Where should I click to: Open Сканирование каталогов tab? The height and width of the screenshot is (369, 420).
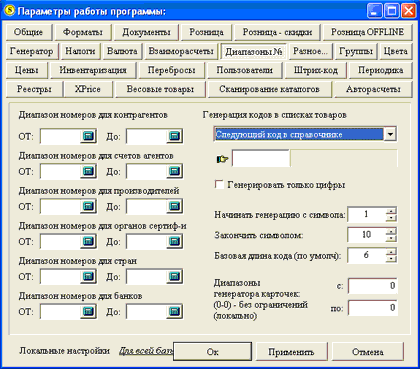(269, 89)
